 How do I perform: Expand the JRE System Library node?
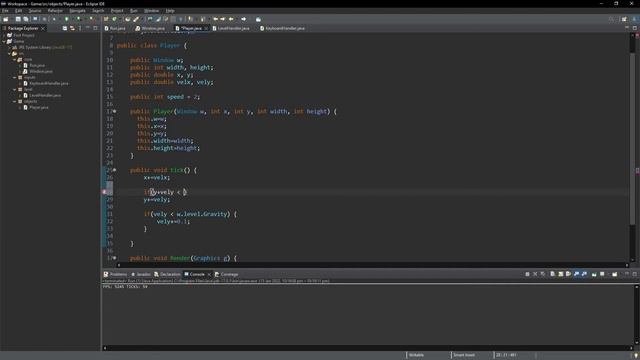[x=9, y=47]
